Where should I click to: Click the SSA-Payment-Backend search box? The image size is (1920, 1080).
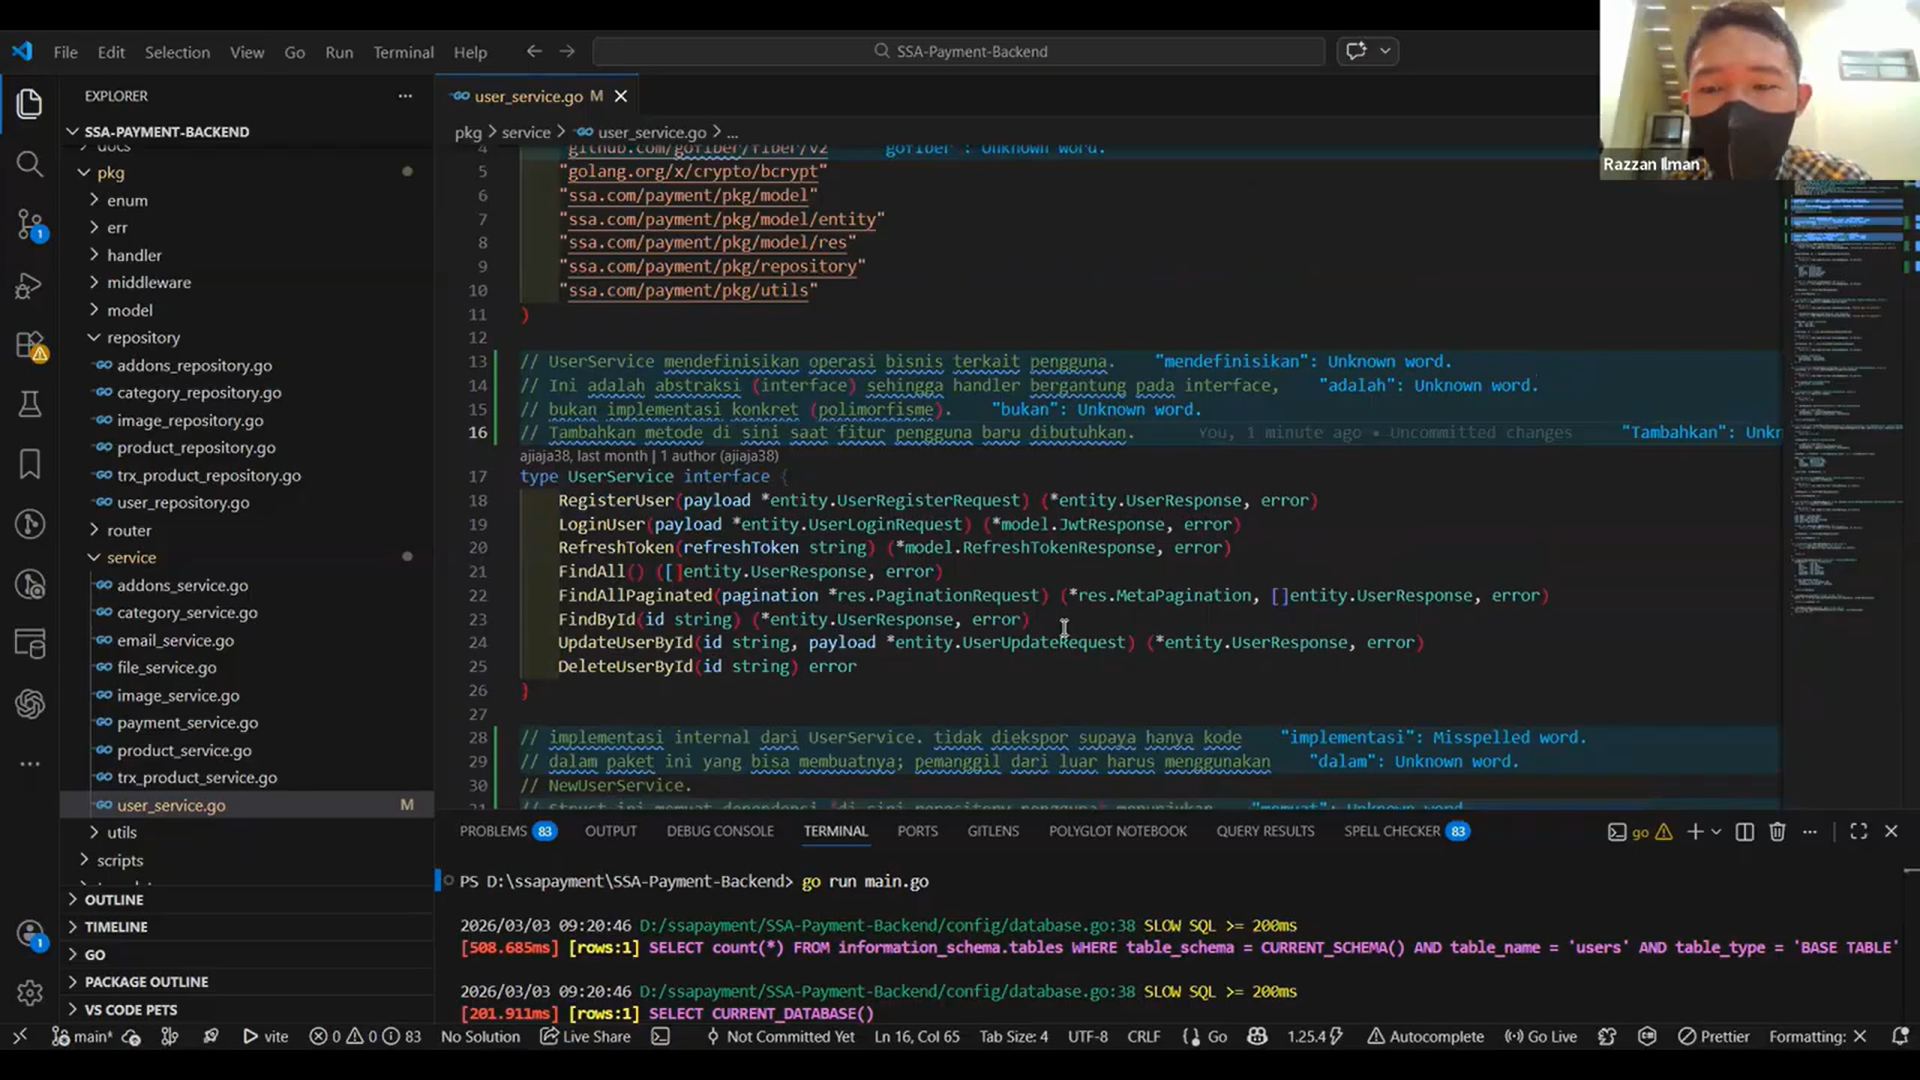coord(959,51)
